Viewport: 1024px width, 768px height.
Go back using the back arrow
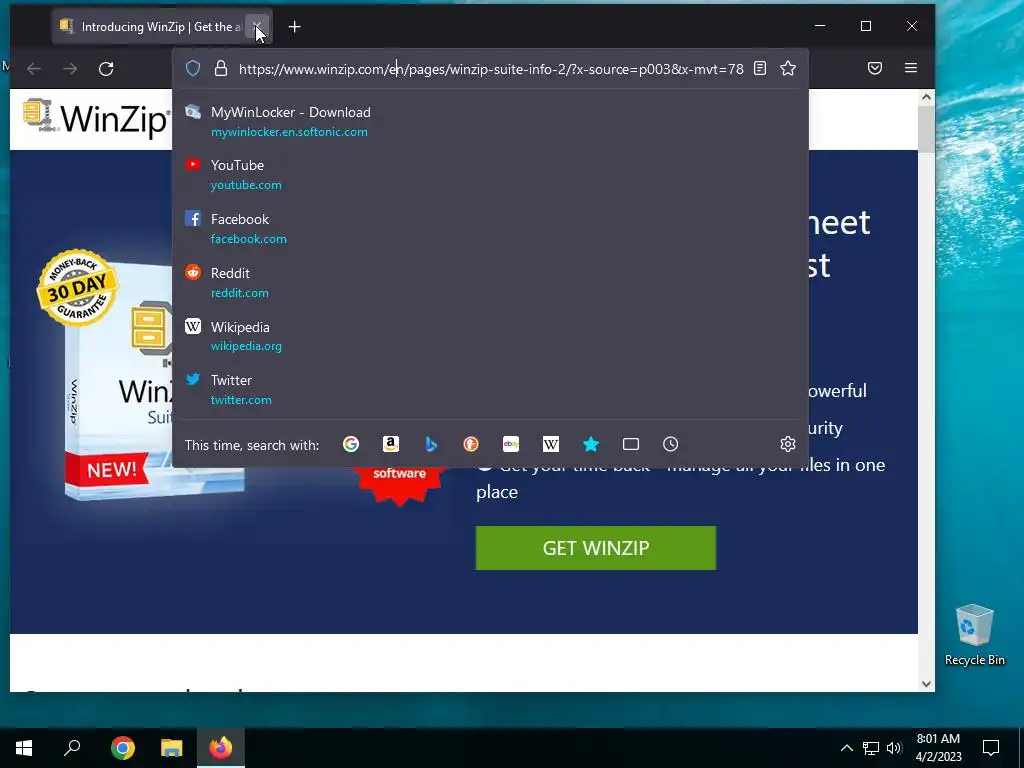[34, 69]
